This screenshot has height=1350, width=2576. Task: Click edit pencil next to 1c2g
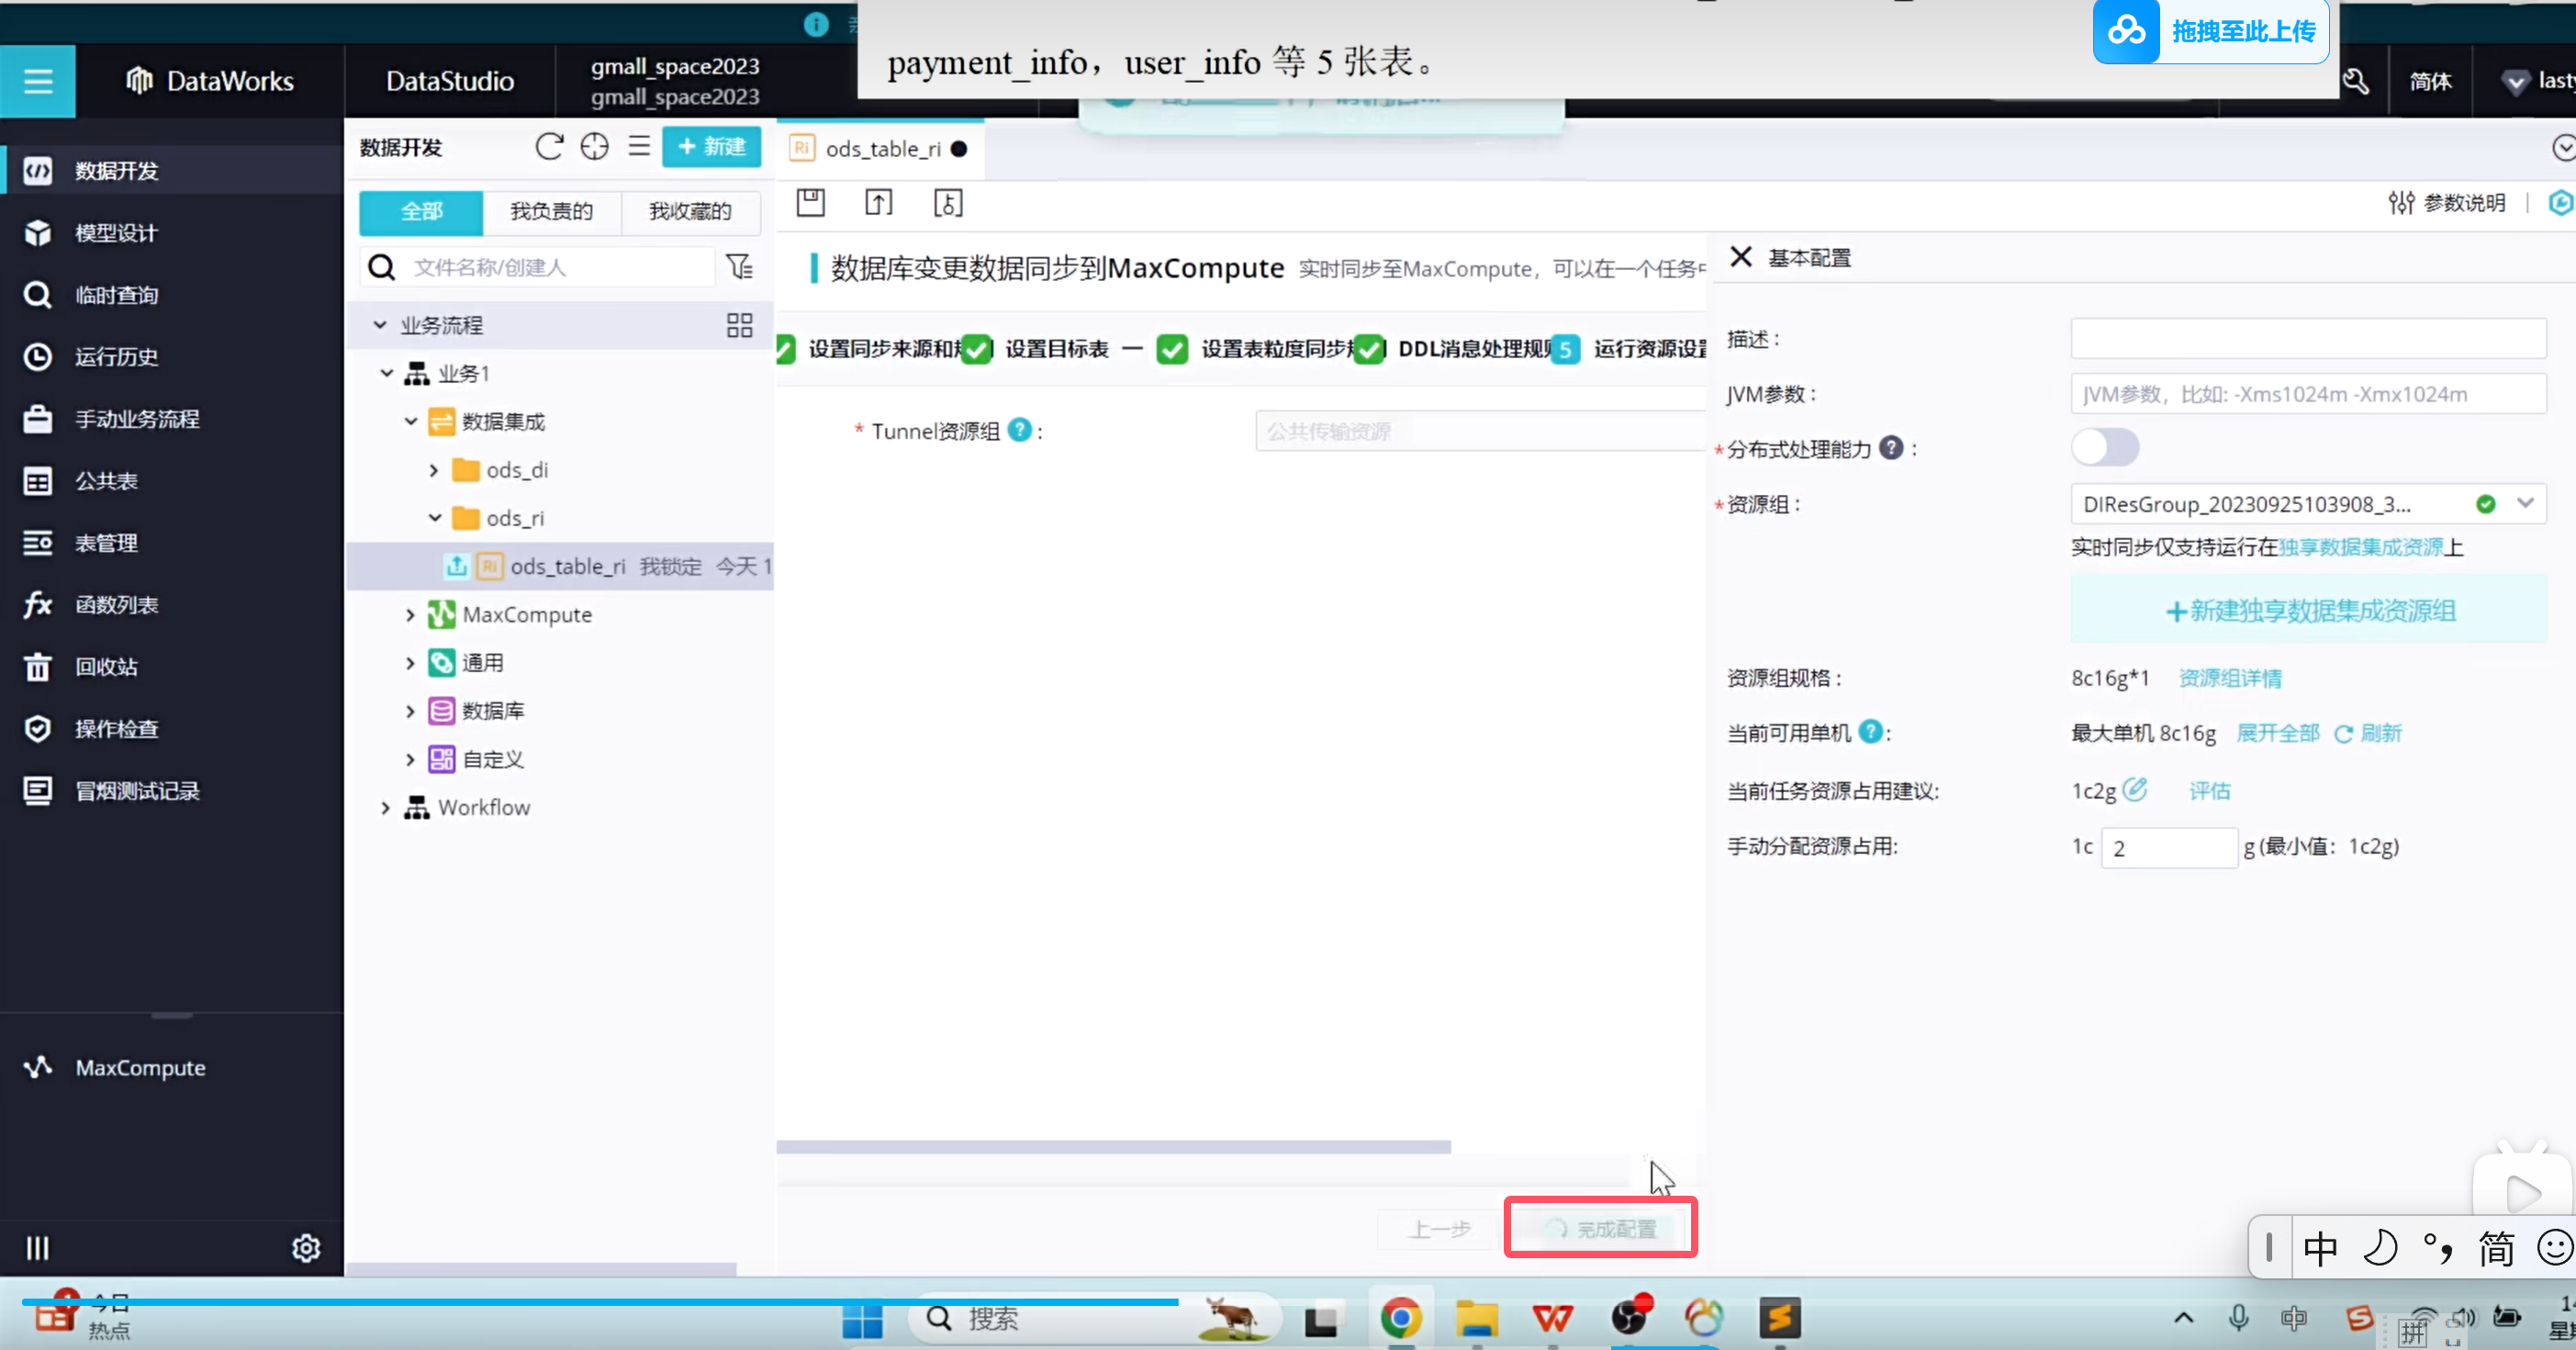pos(2134,790)
